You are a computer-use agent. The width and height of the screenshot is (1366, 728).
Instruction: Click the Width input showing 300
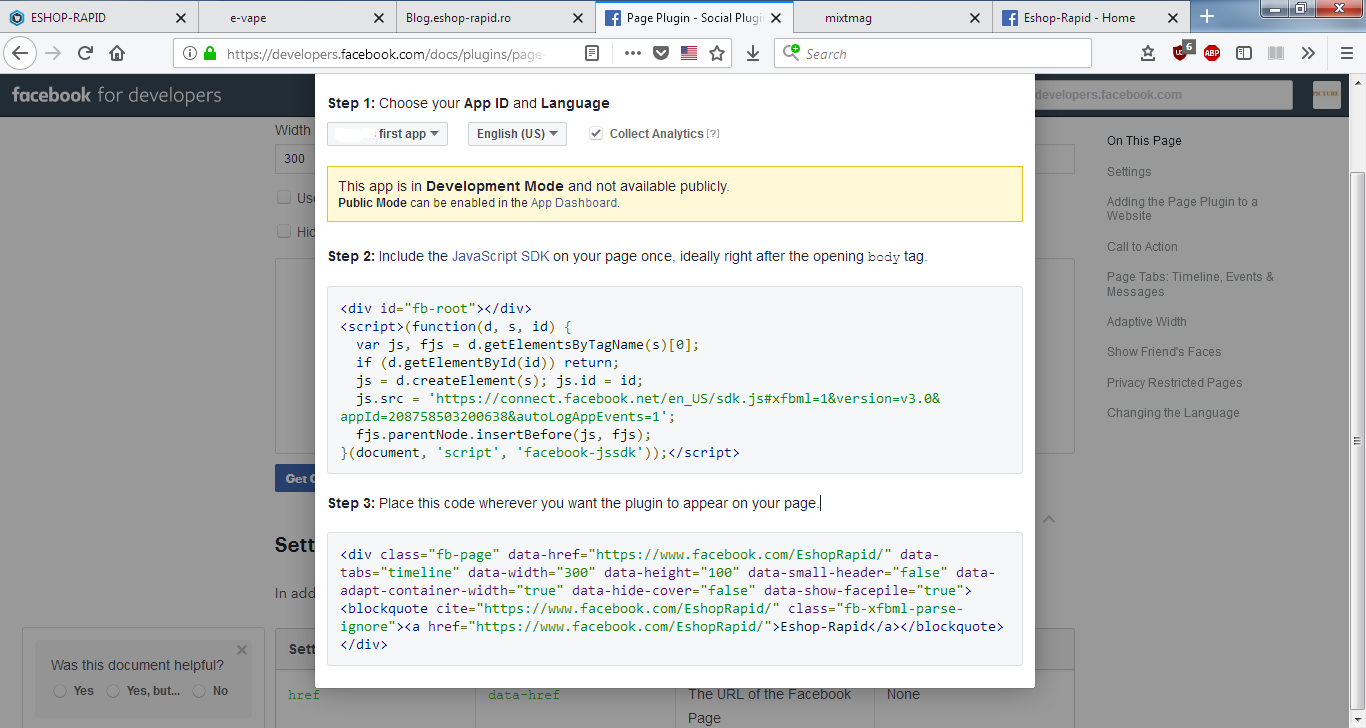(295, 159)
